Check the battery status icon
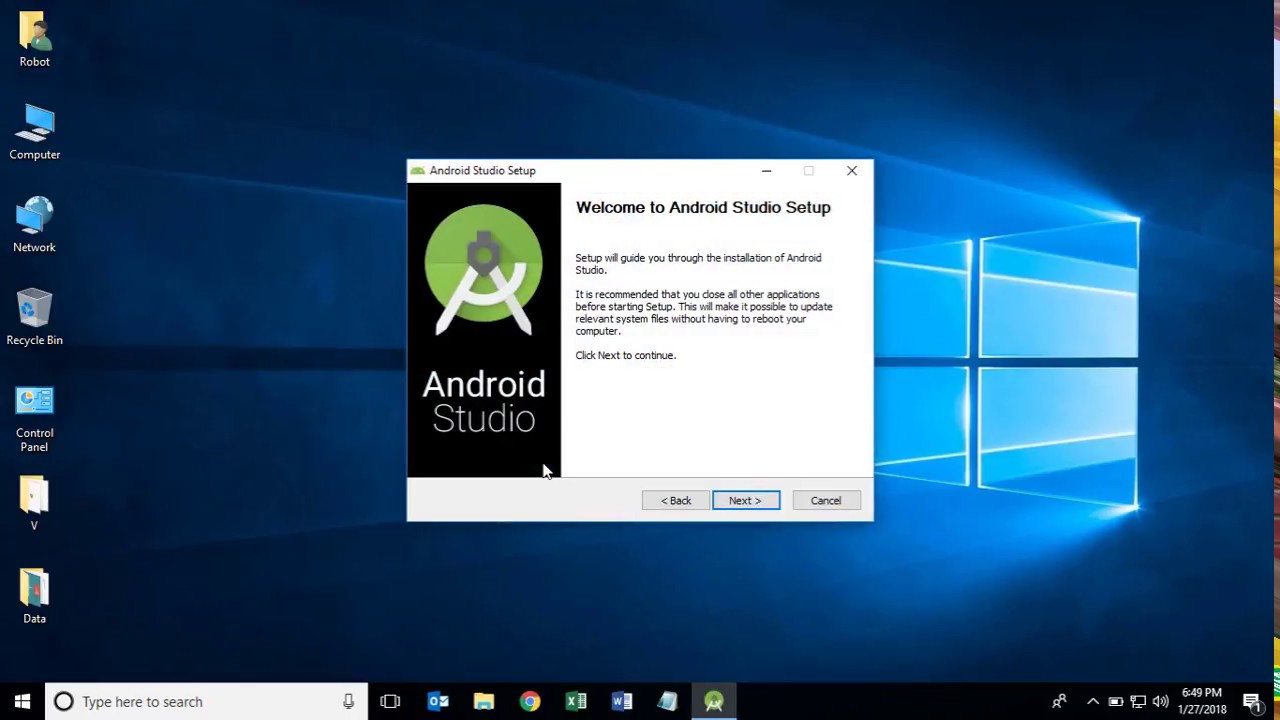This screenshot has height=720, width=1280. 1116,702
